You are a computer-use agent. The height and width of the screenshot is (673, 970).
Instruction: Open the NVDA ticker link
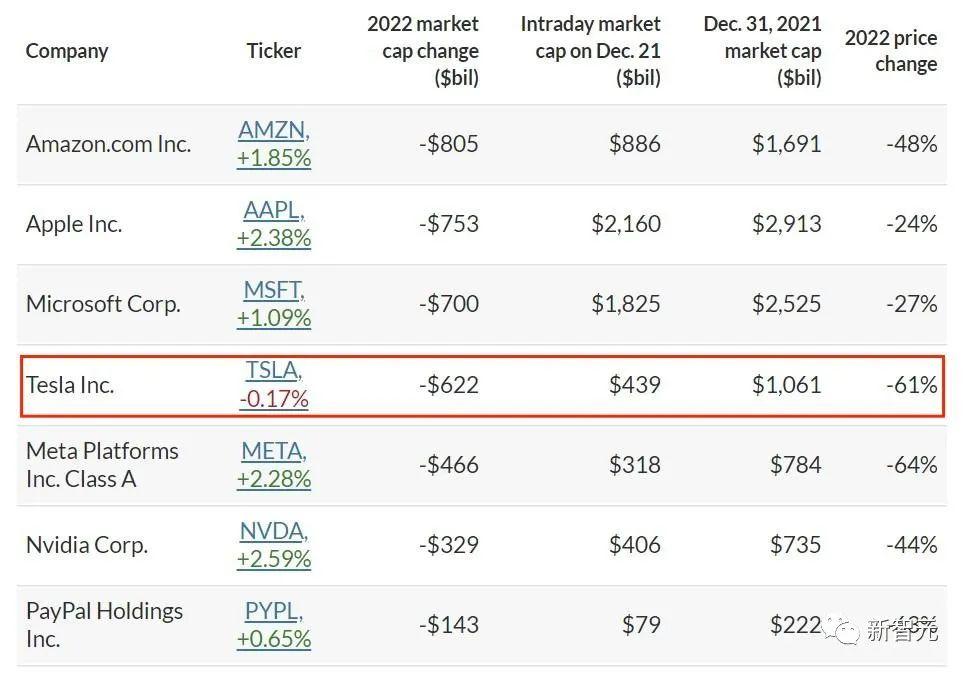point(273,531)
